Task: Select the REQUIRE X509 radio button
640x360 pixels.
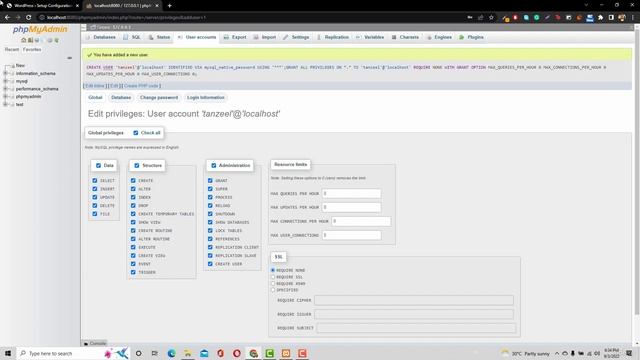Action: tap(273, 283)
